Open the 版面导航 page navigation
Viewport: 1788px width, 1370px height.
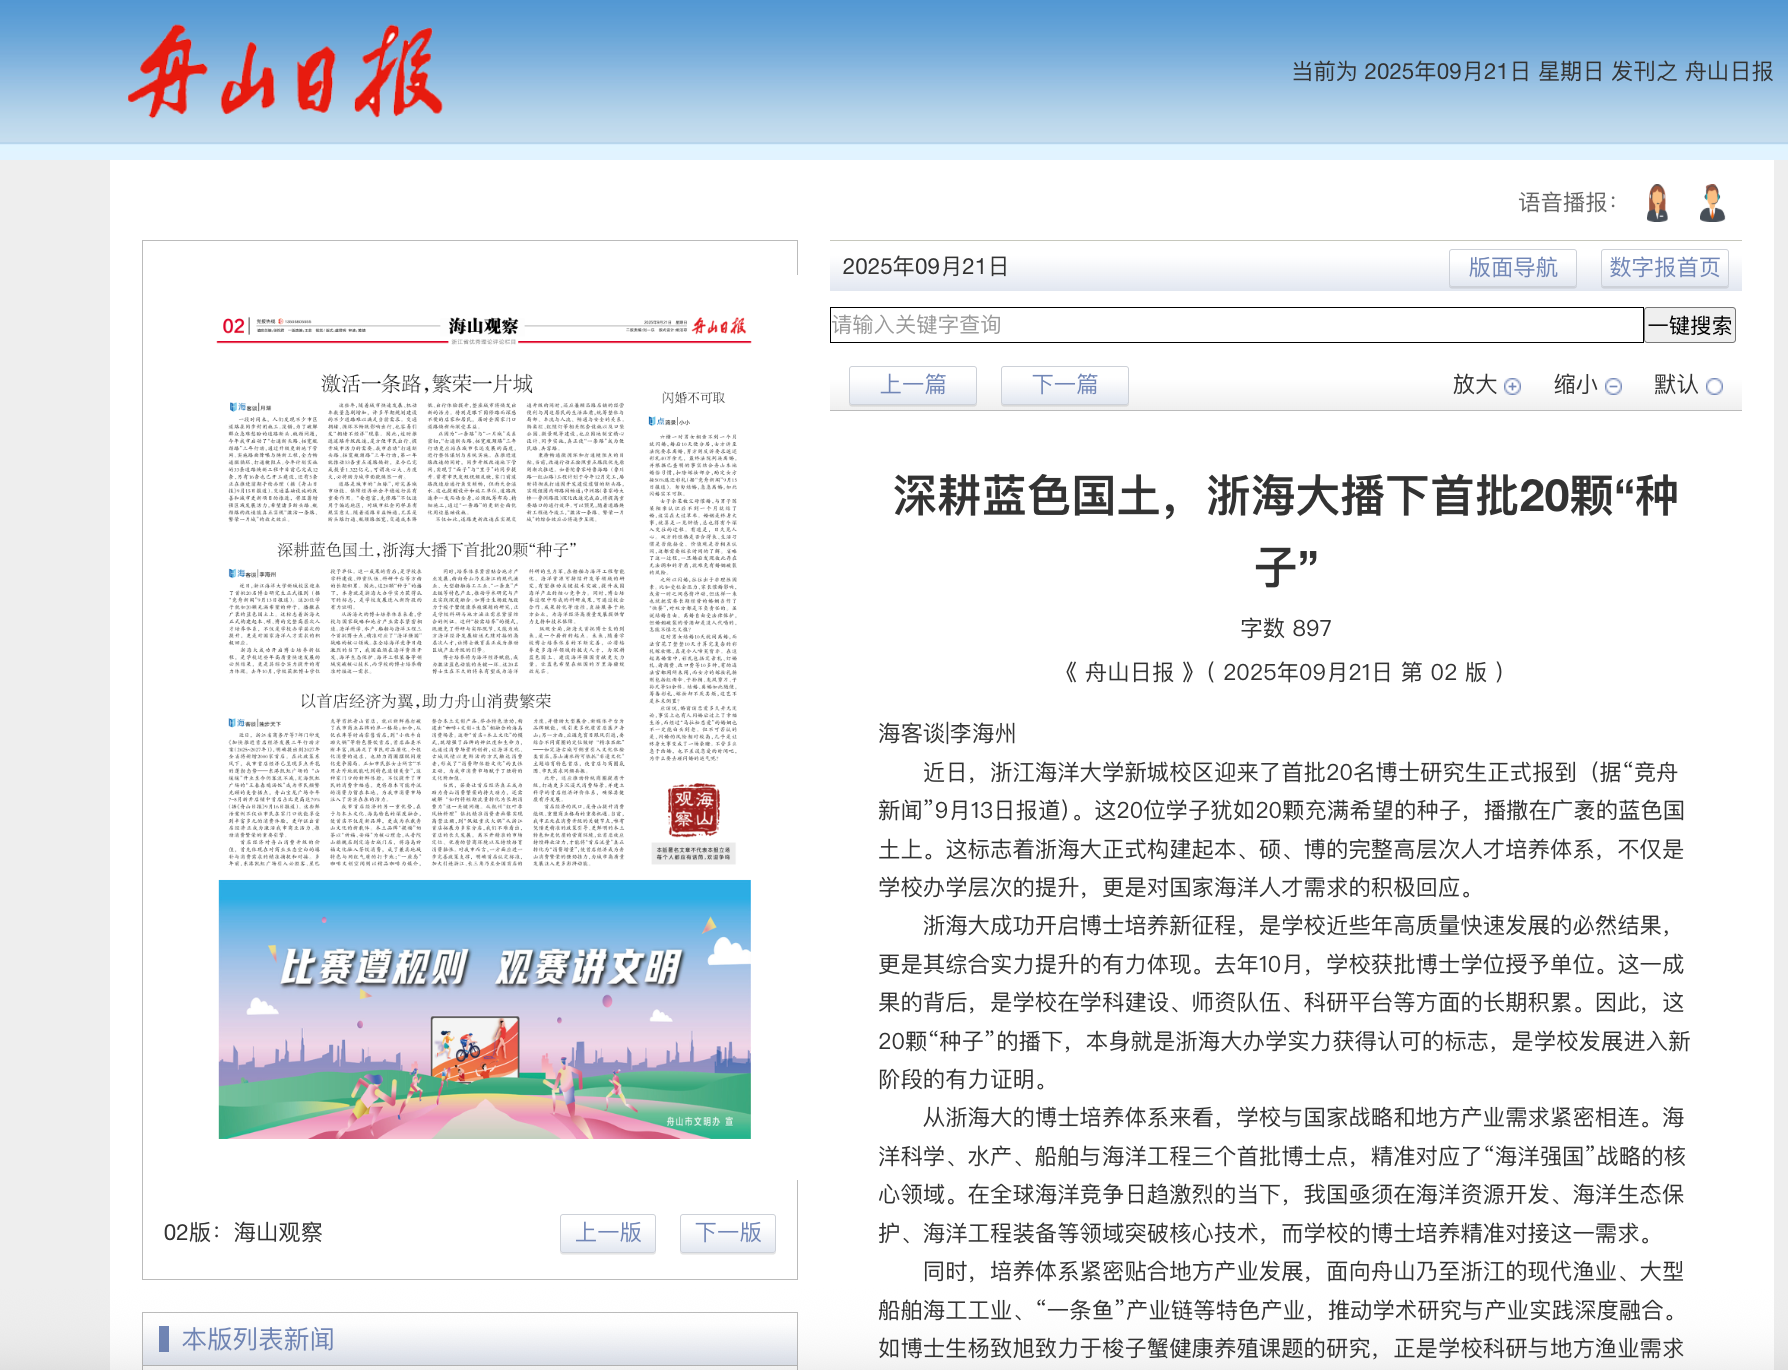1512,268
